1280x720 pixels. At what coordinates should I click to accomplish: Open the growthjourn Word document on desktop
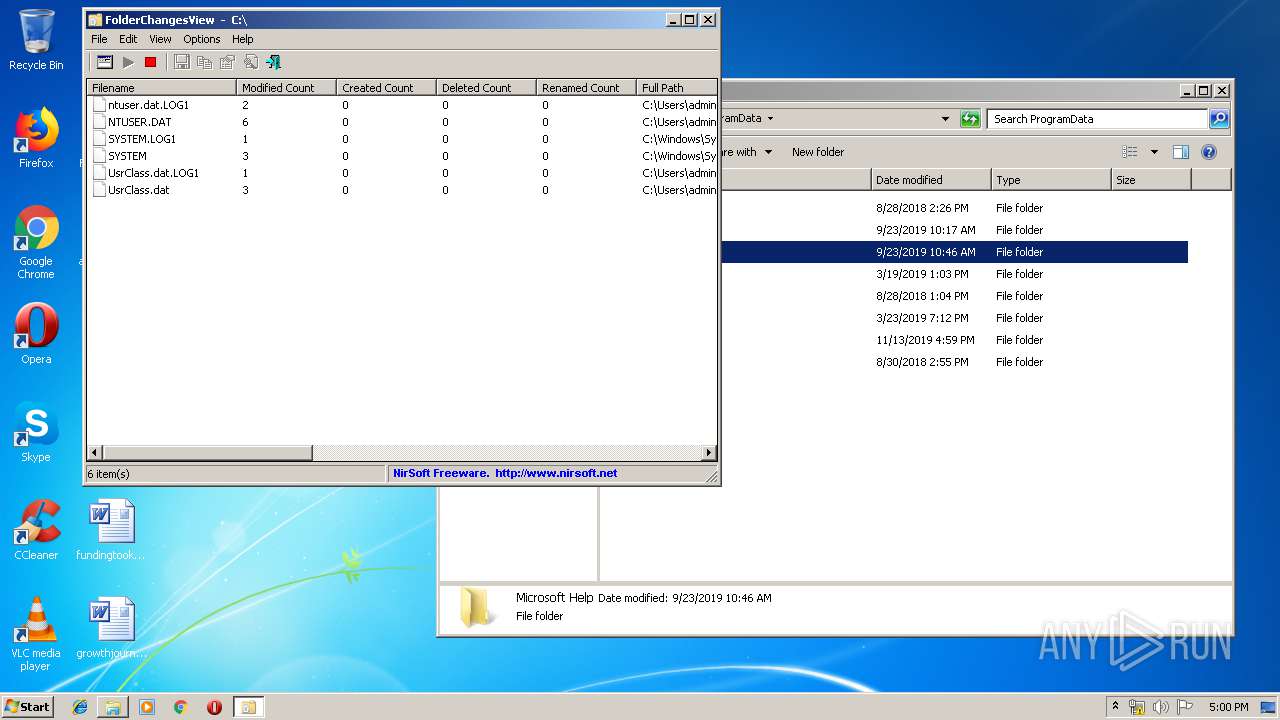pos(110,628)
